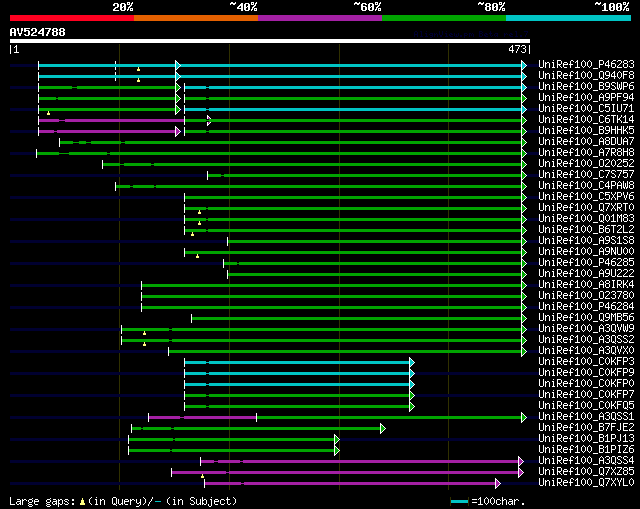Click the red 20% identity color swatch
The image size is (640, 509).
[72, 18]
